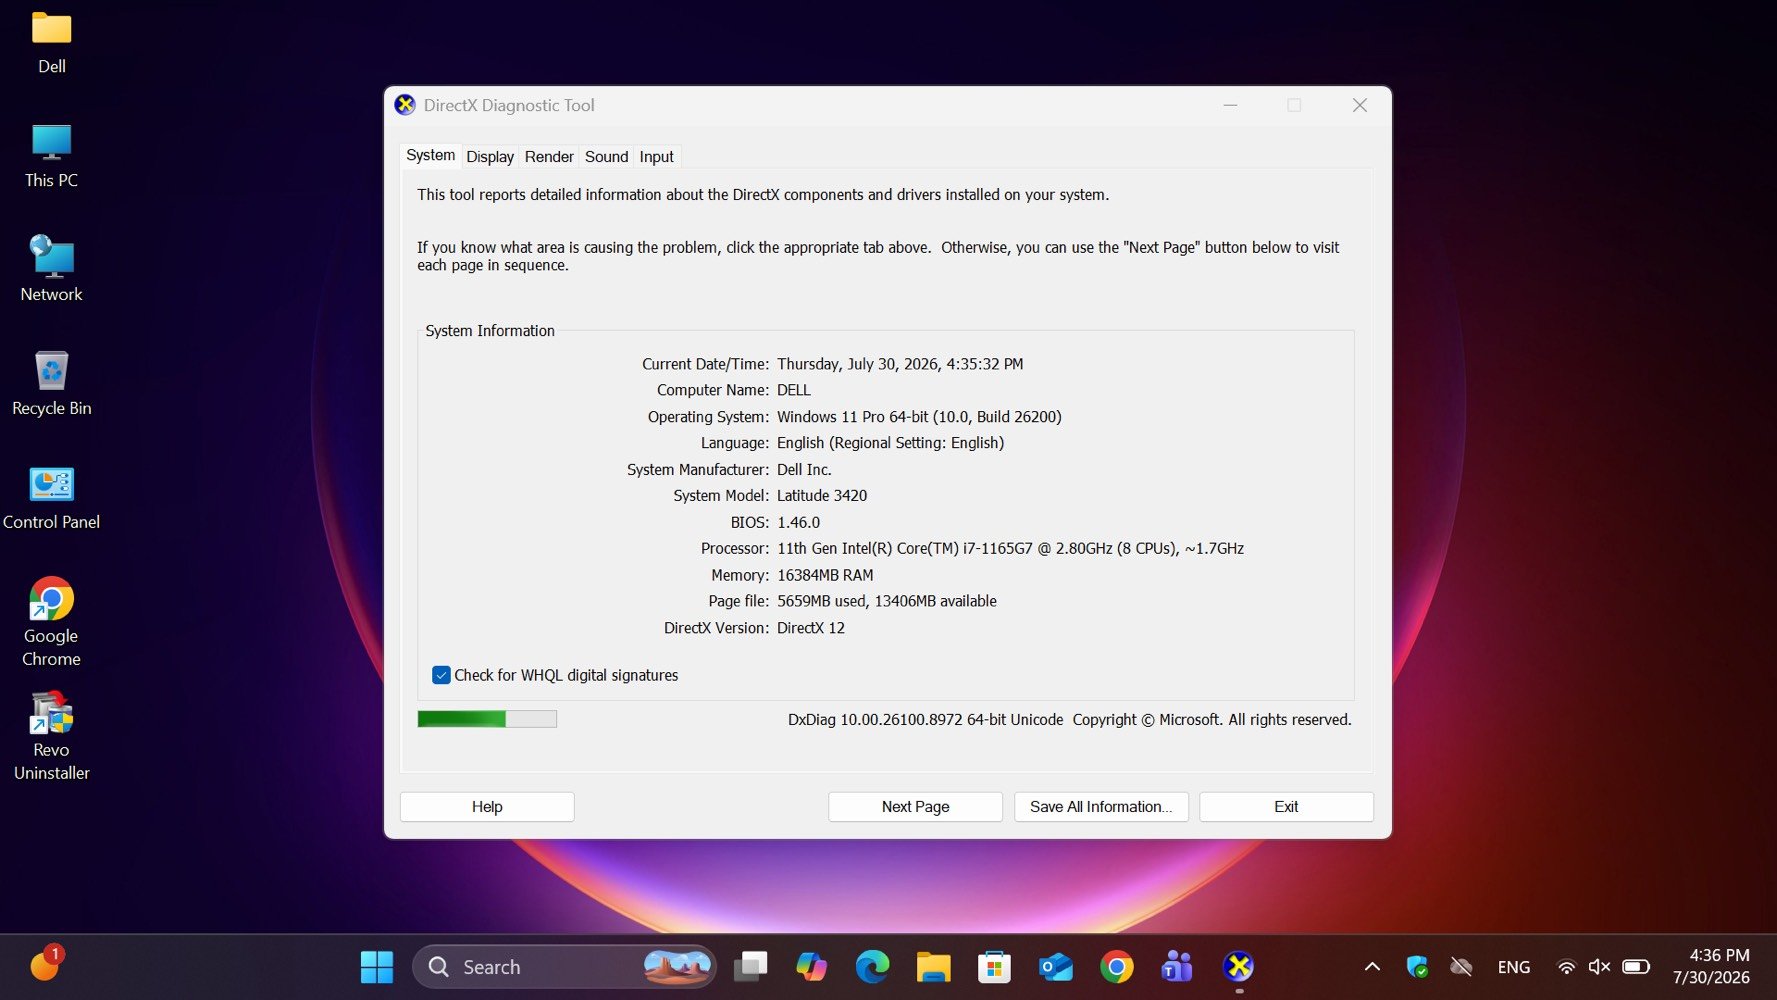Click the 'System Information' group label
The width and height of the screenshot is (1777, 1000).
tap(490, 331)
